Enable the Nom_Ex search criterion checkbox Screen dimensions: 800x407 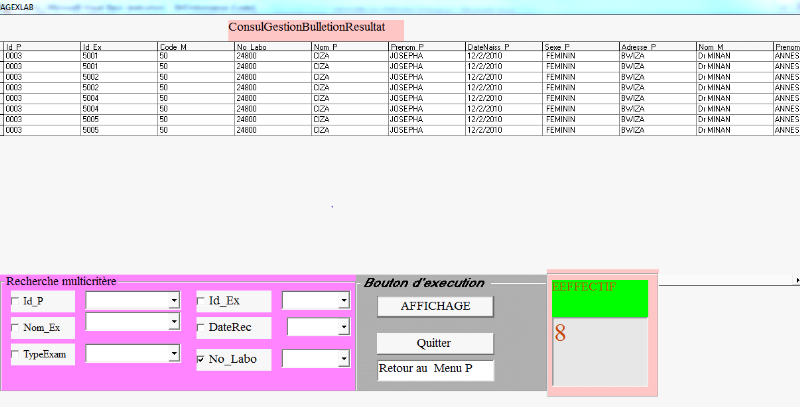pos(15,328)
